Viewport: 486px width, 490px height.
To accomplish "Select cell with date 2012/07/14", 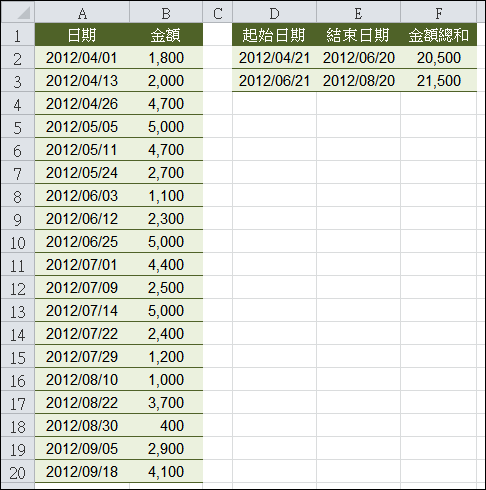I will click(x=82, y=311).
